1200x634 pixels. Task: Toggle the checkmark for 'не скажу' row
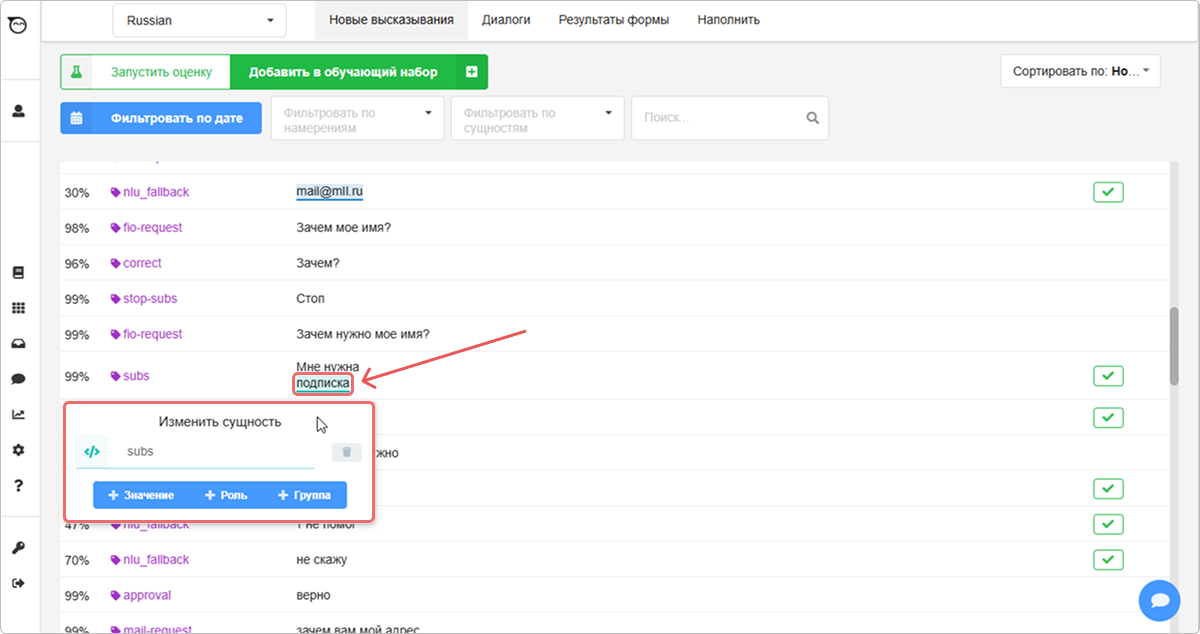[1108, 559]
